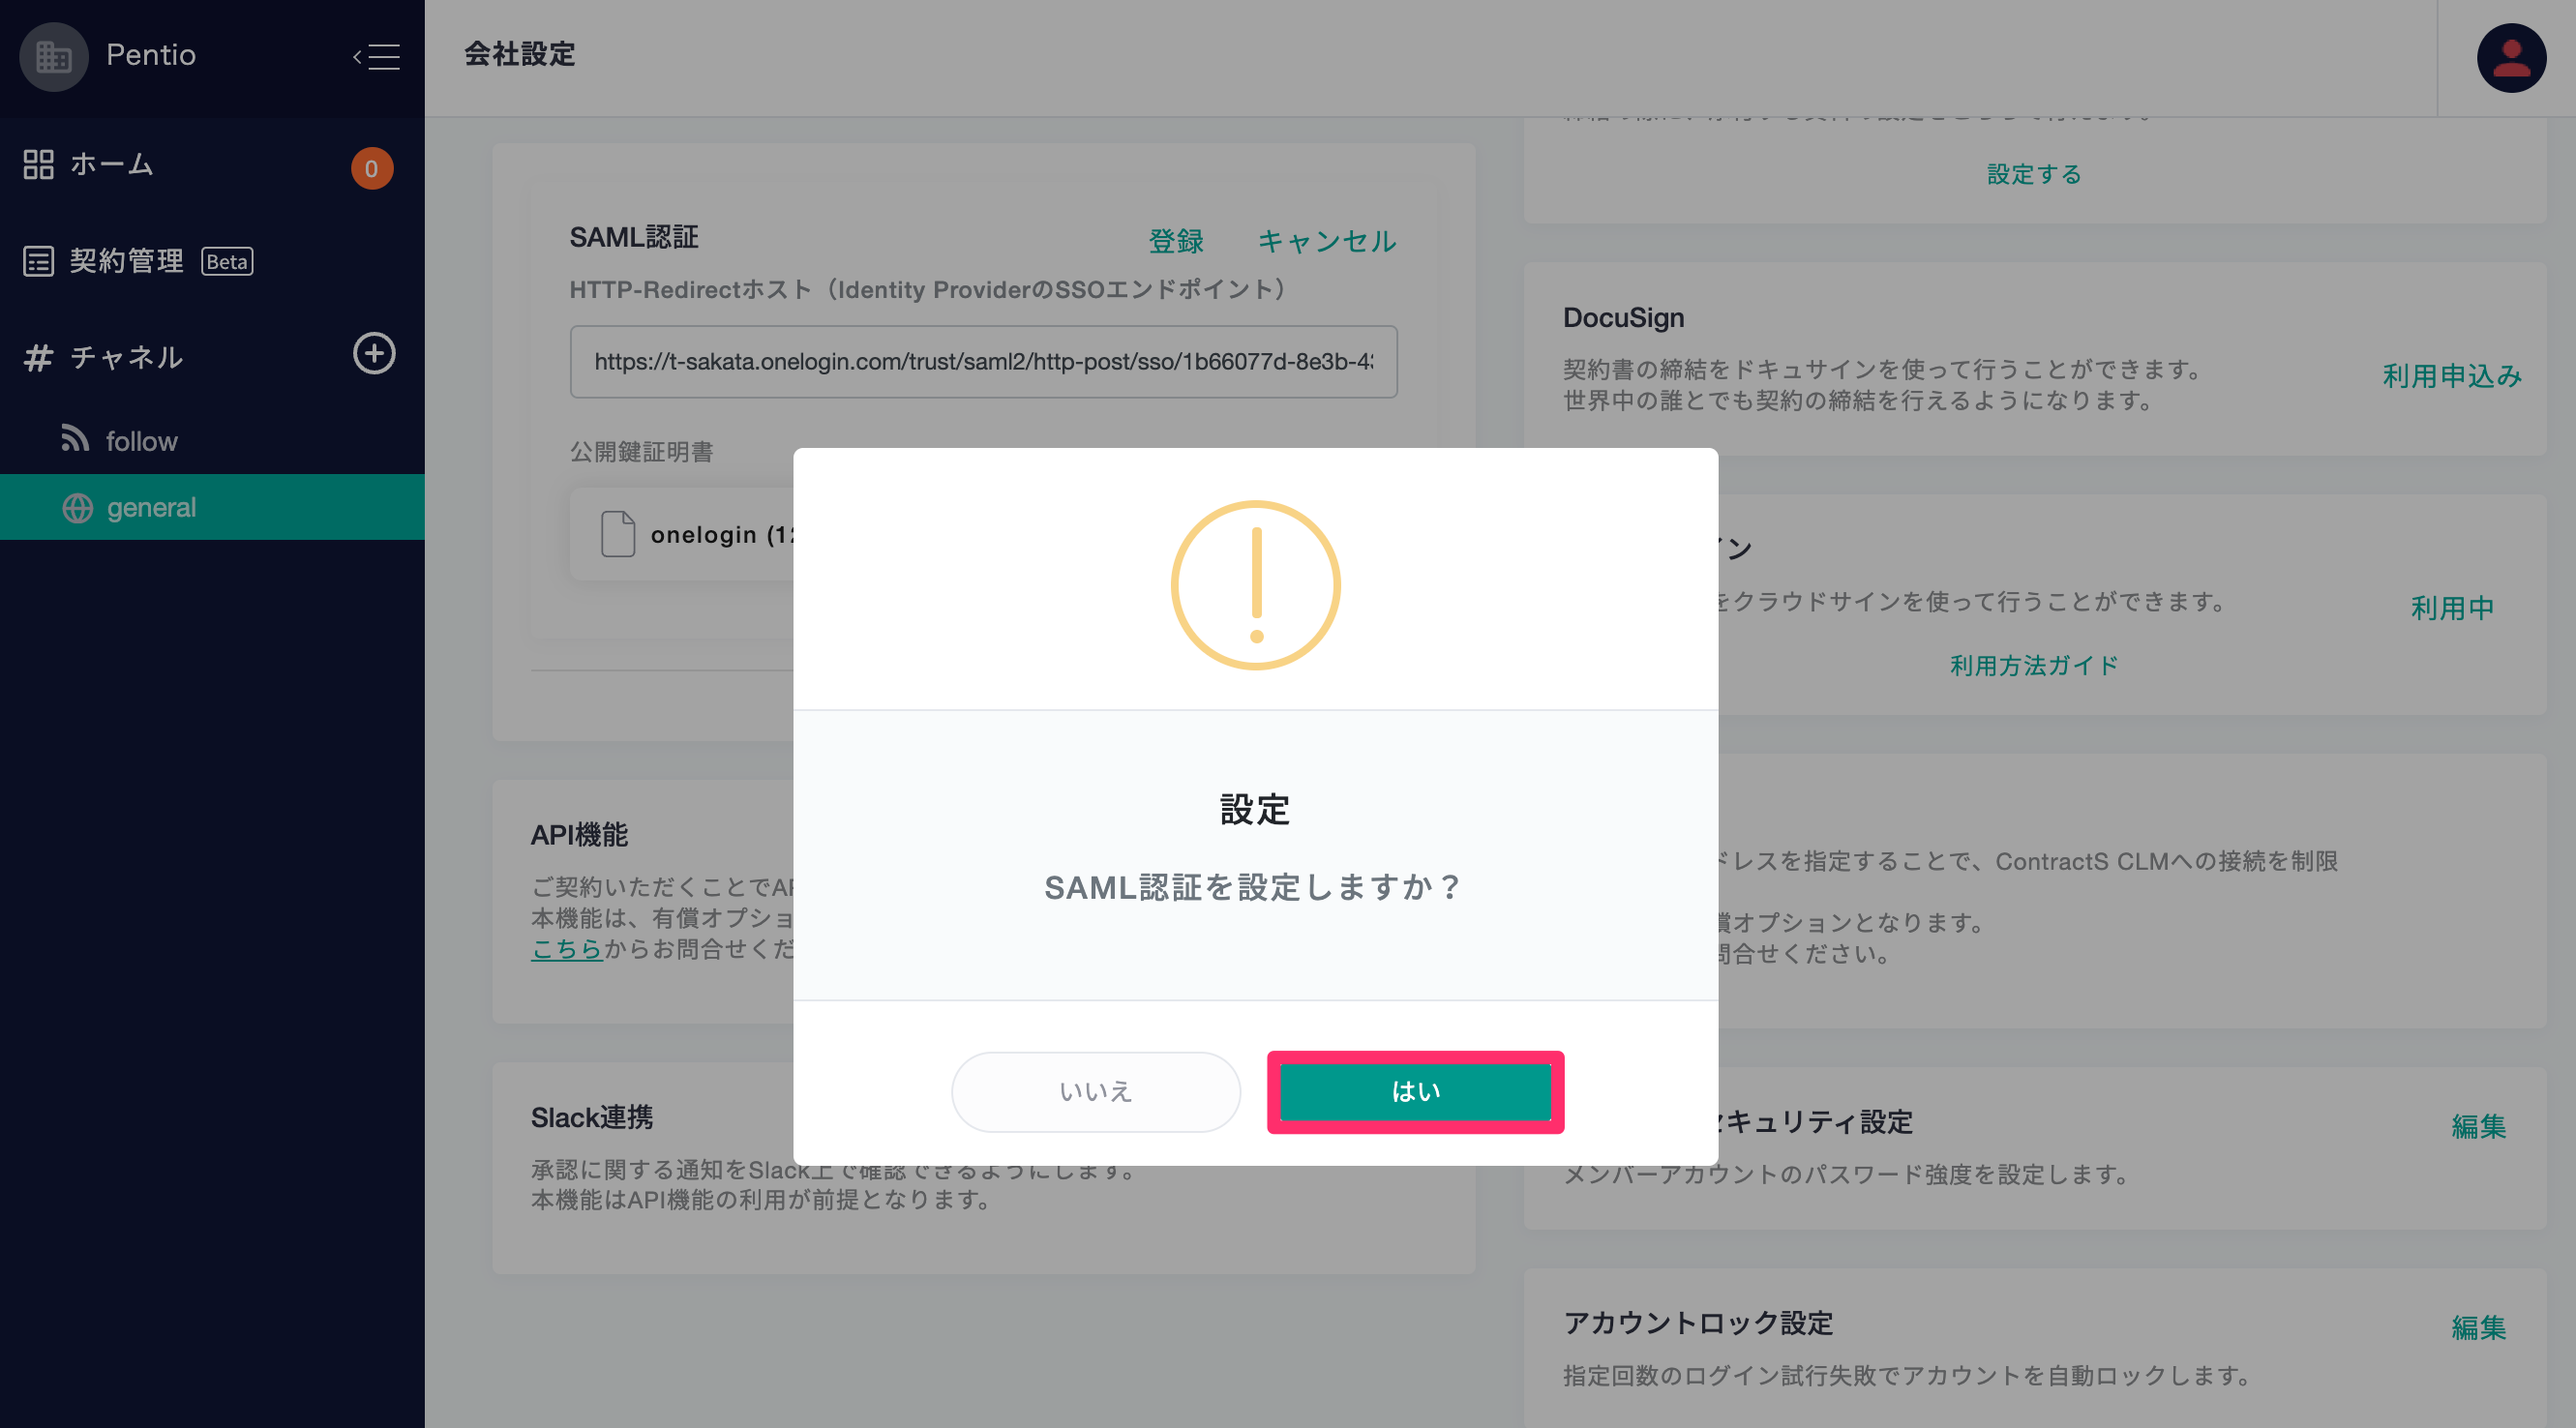Click SAML認証を設定しますか？ dialog text

(x=1255, y=887)
